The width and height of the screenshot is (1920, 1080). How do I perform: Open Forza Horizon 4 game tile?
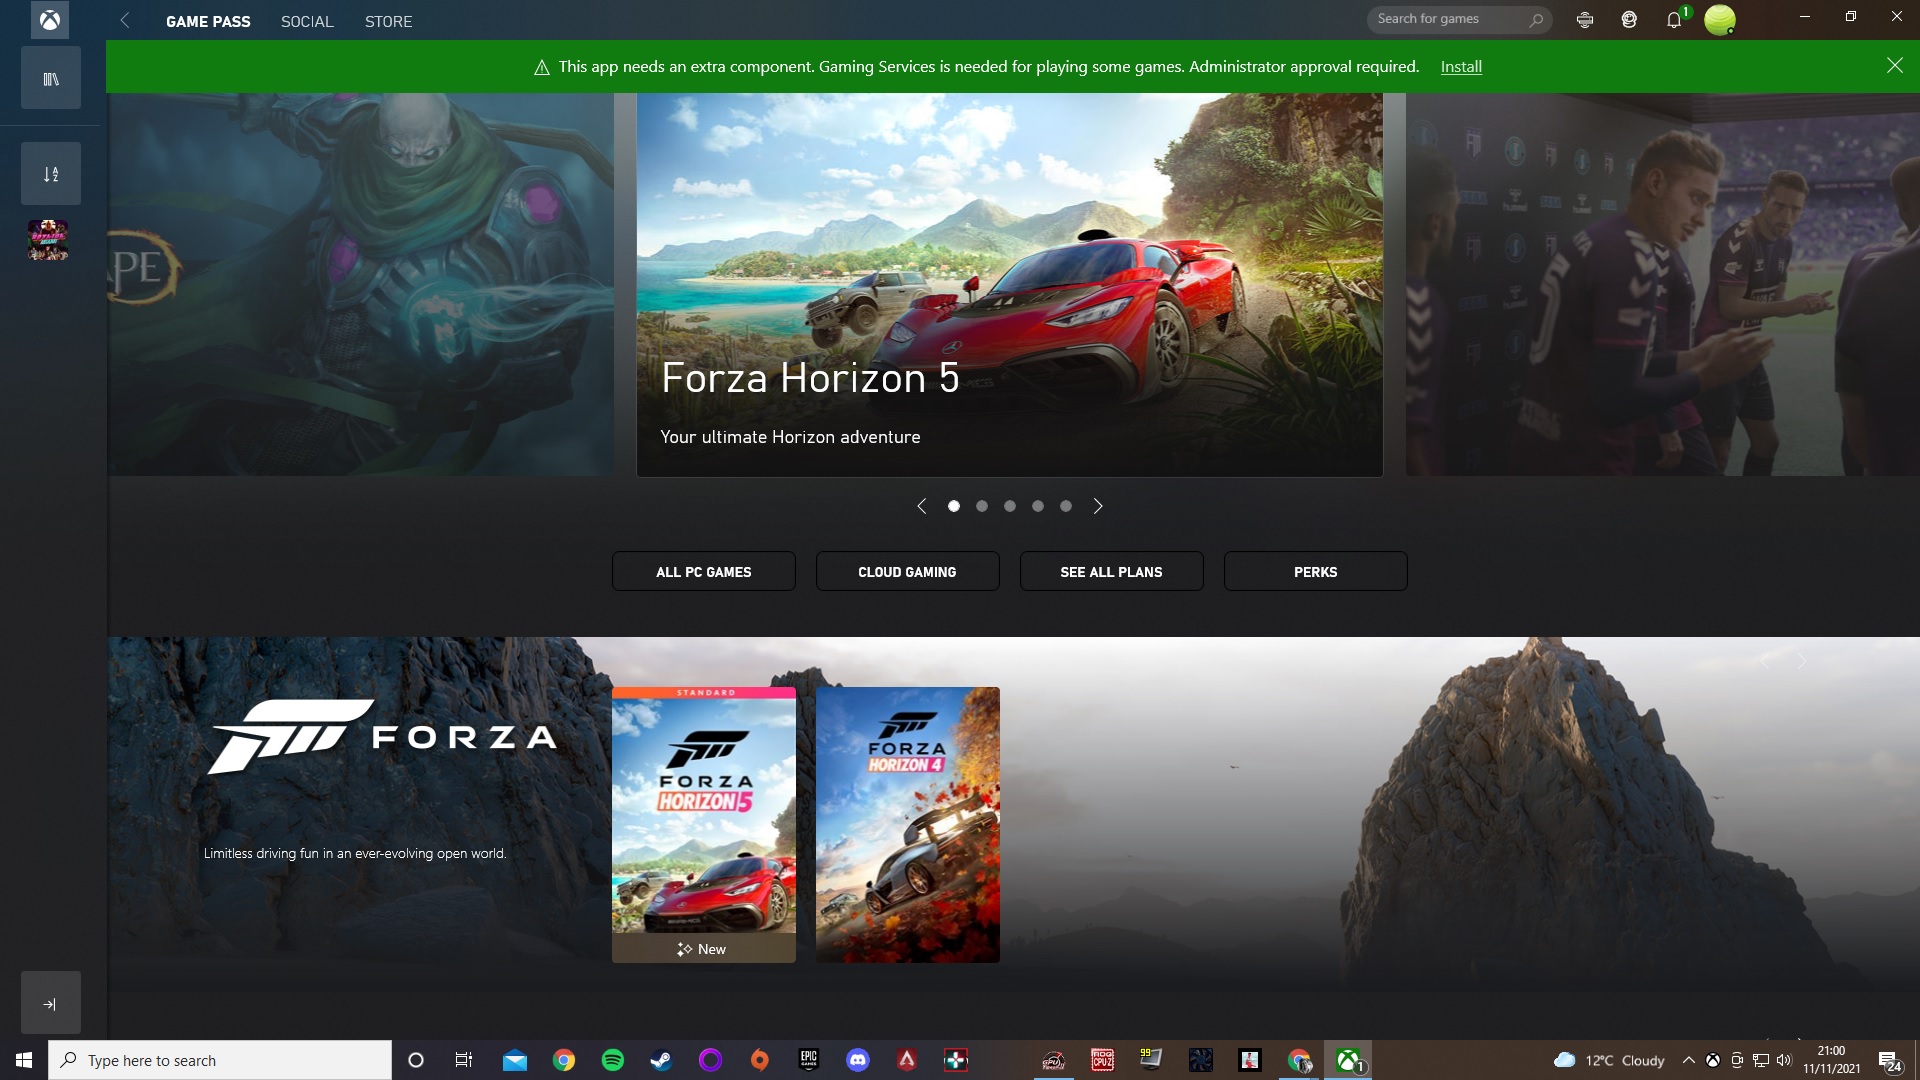click(x=908, y=824)
